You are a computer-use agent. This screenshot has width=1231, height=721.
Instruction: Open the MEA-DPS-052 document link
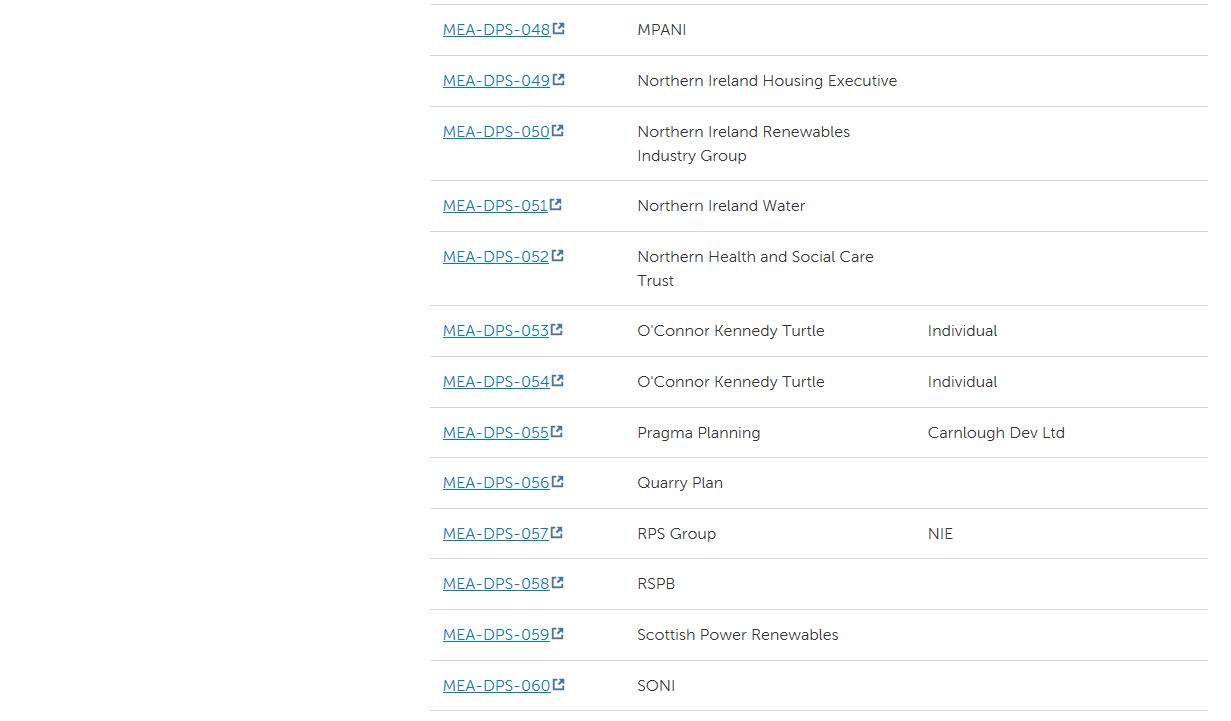[497, 257]
